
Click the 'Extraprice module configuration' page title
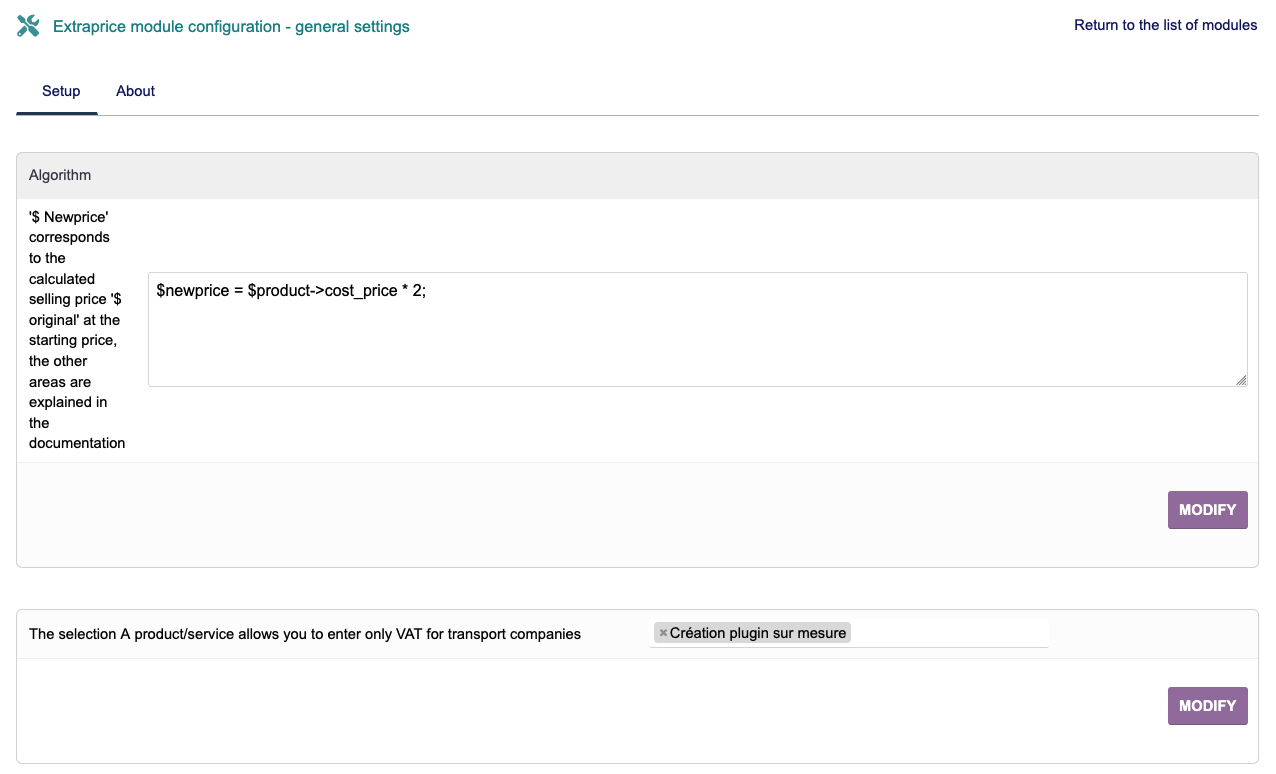click(167, 27)
